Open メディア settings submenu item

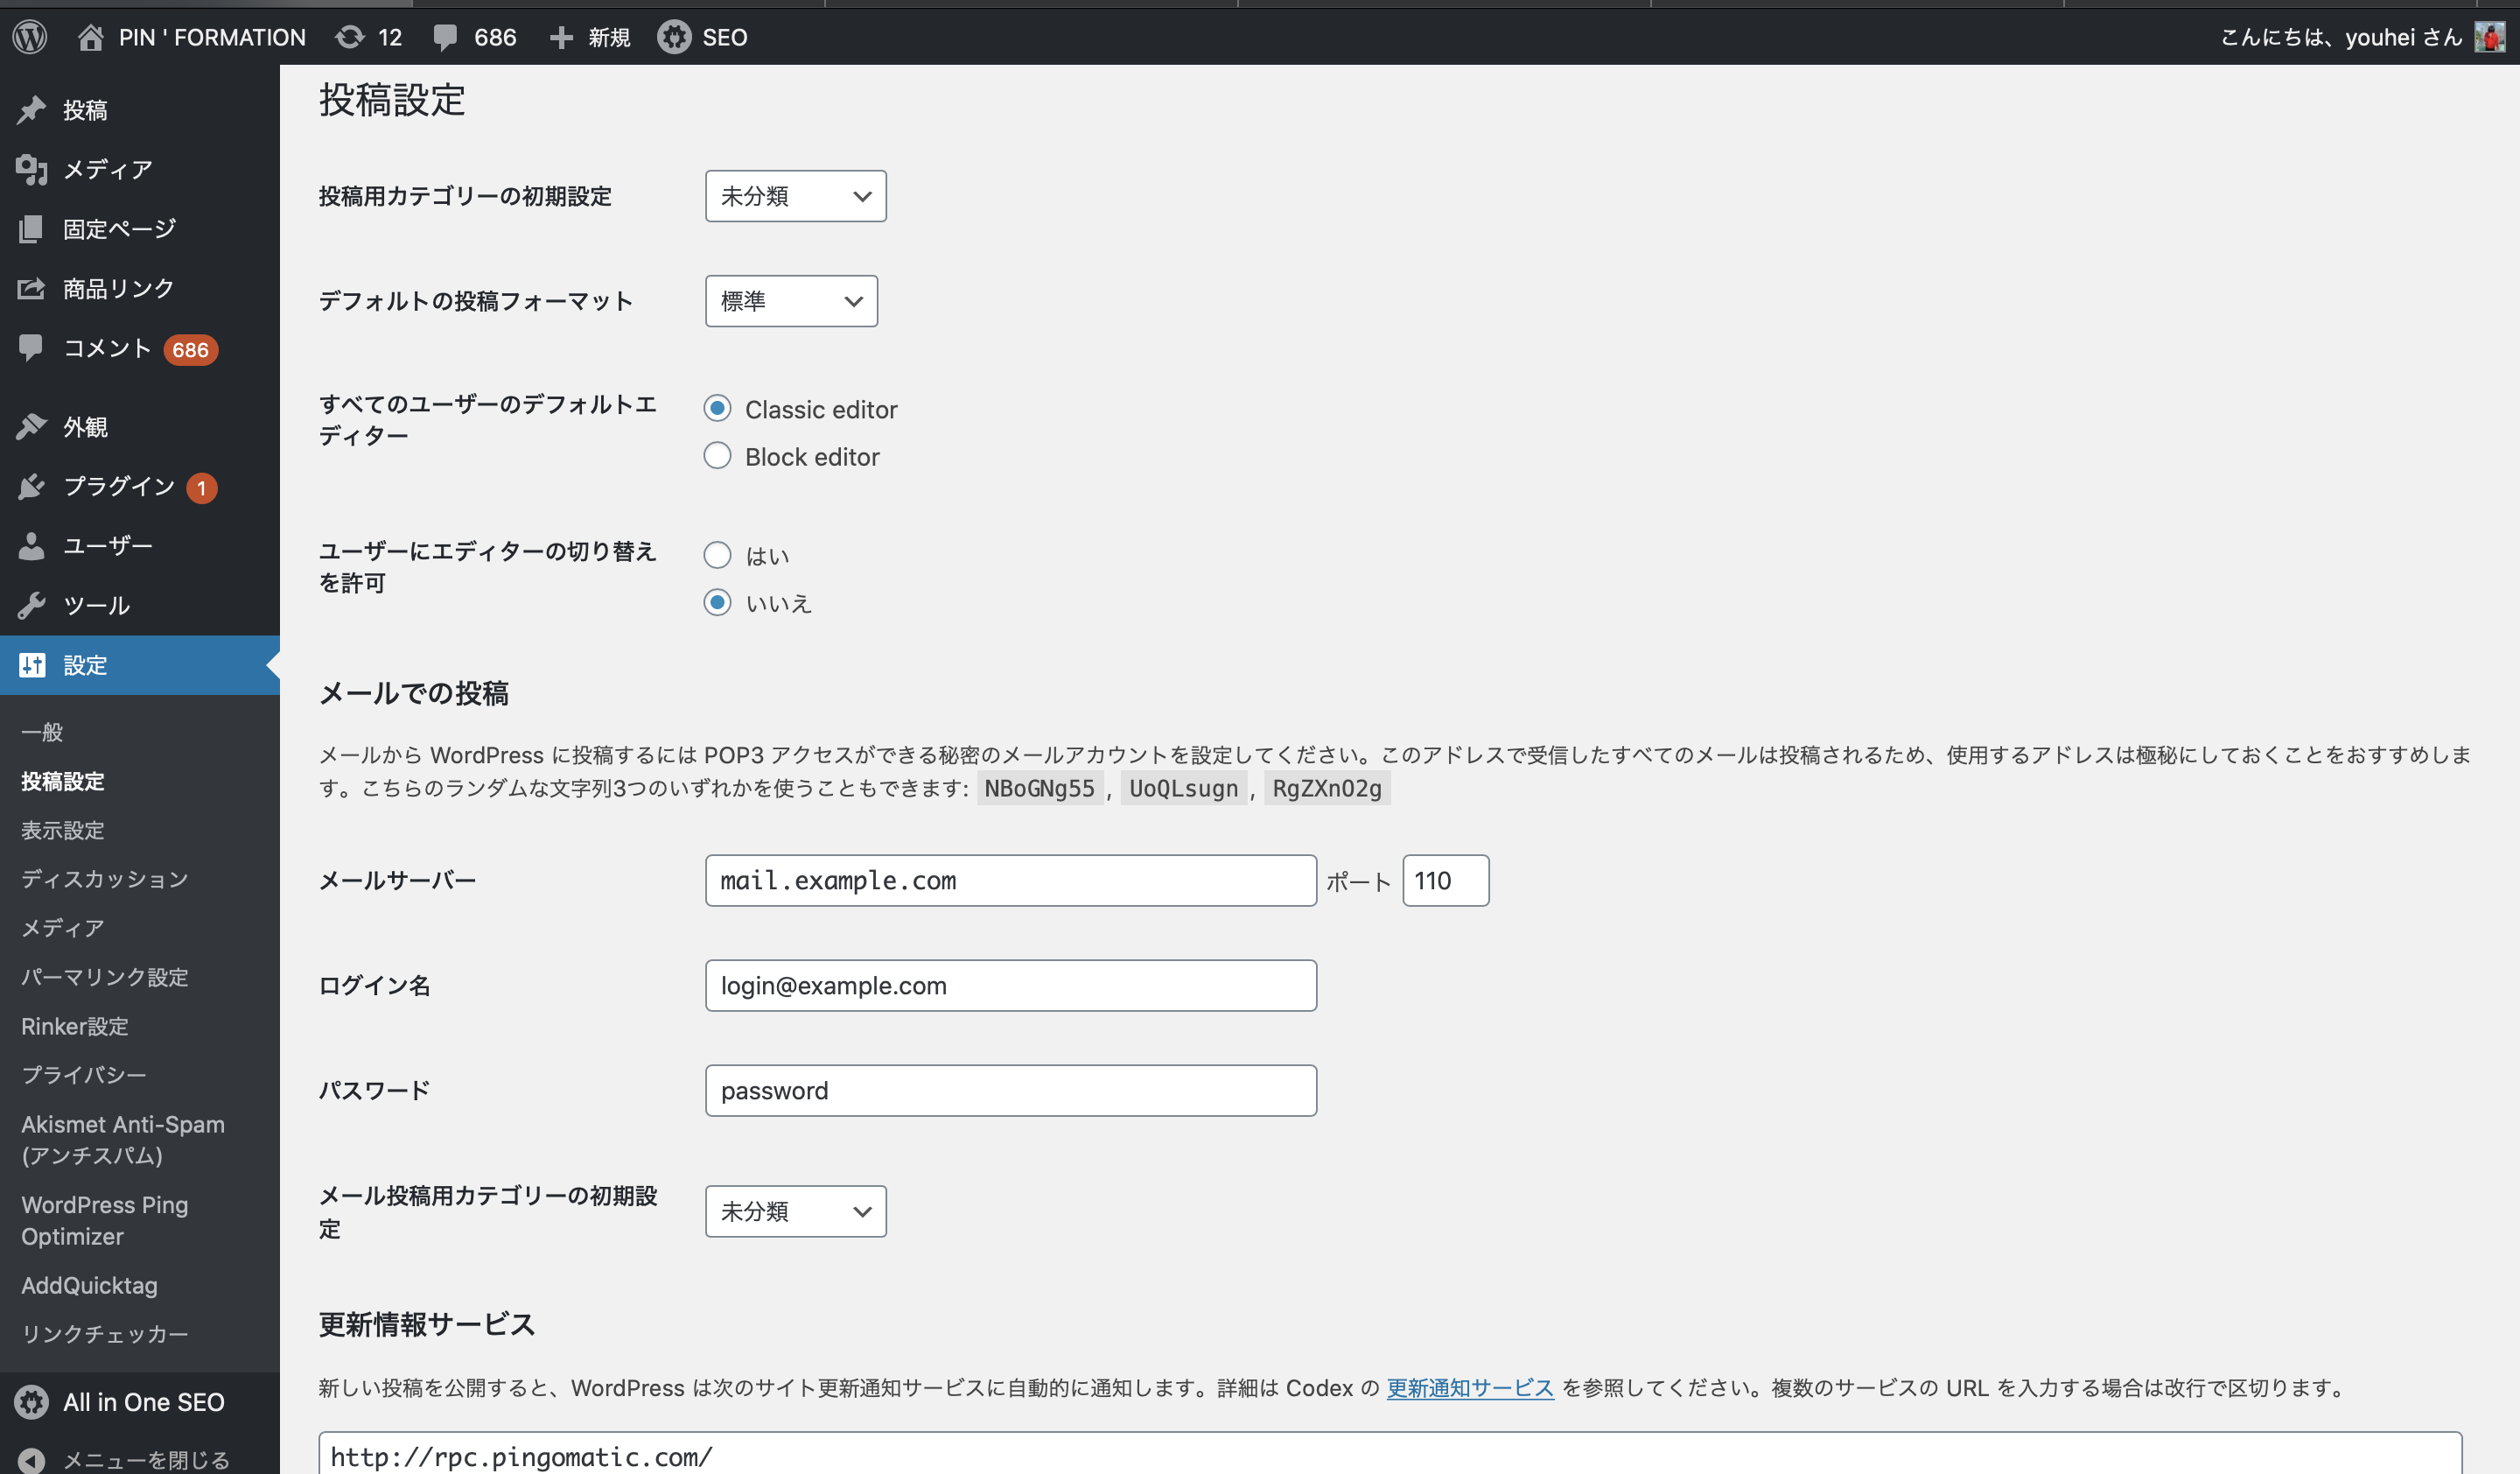pos(63,928)
